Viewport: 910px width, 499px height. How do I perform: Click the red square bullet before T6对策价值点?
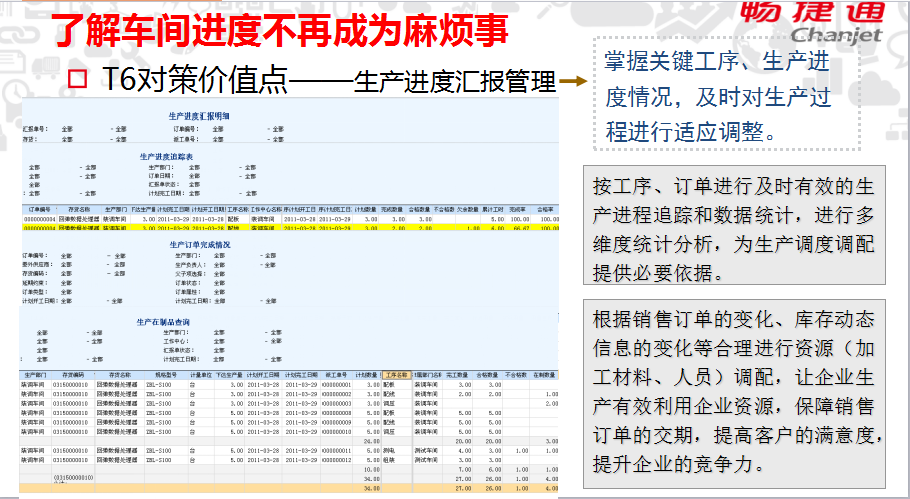[x=77, y=79]
